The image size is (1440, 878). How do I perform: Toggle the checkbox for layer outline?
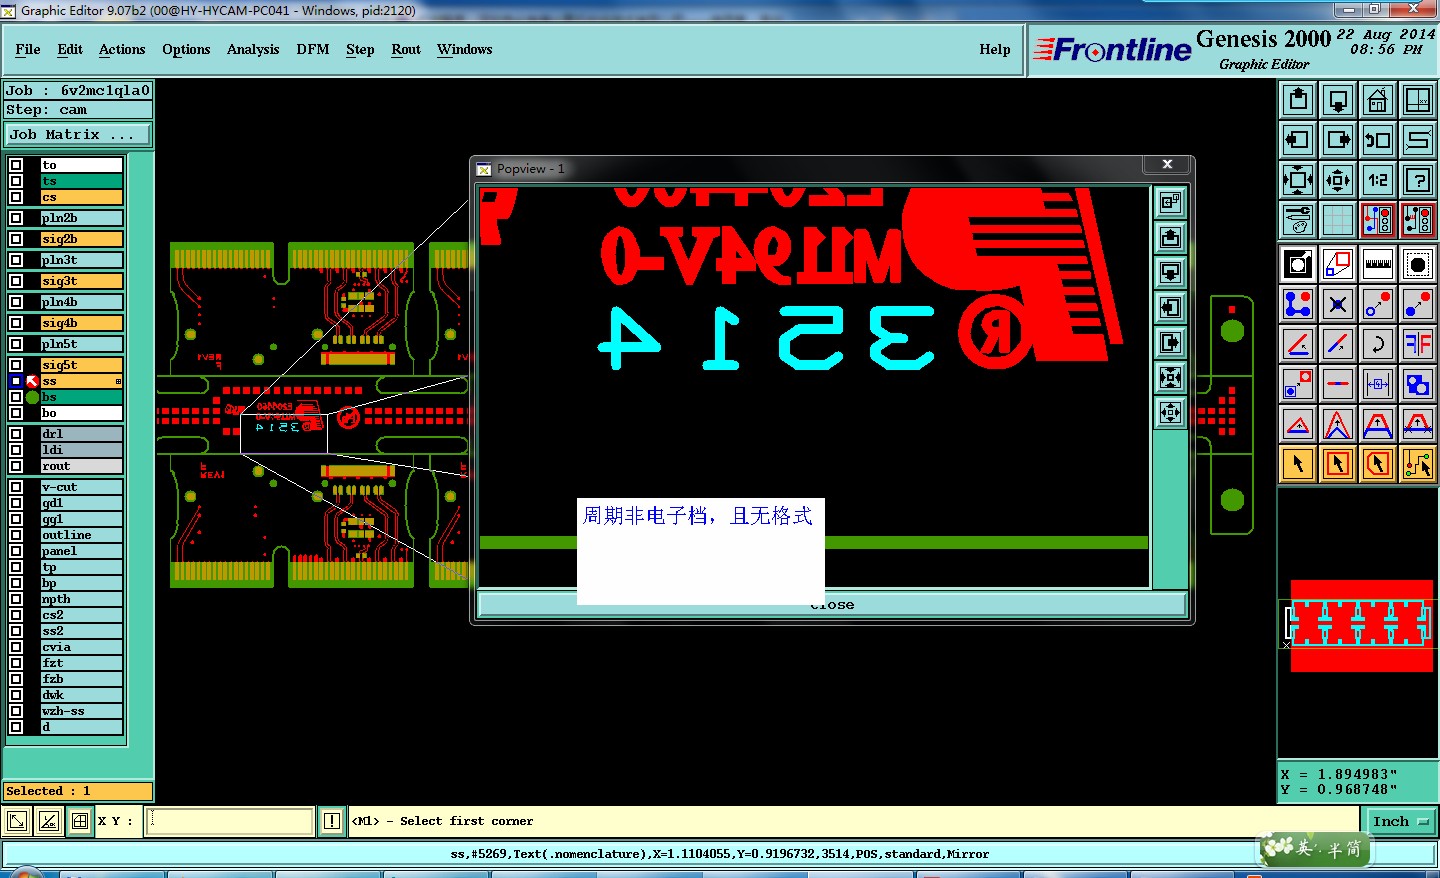coord(16,535)
